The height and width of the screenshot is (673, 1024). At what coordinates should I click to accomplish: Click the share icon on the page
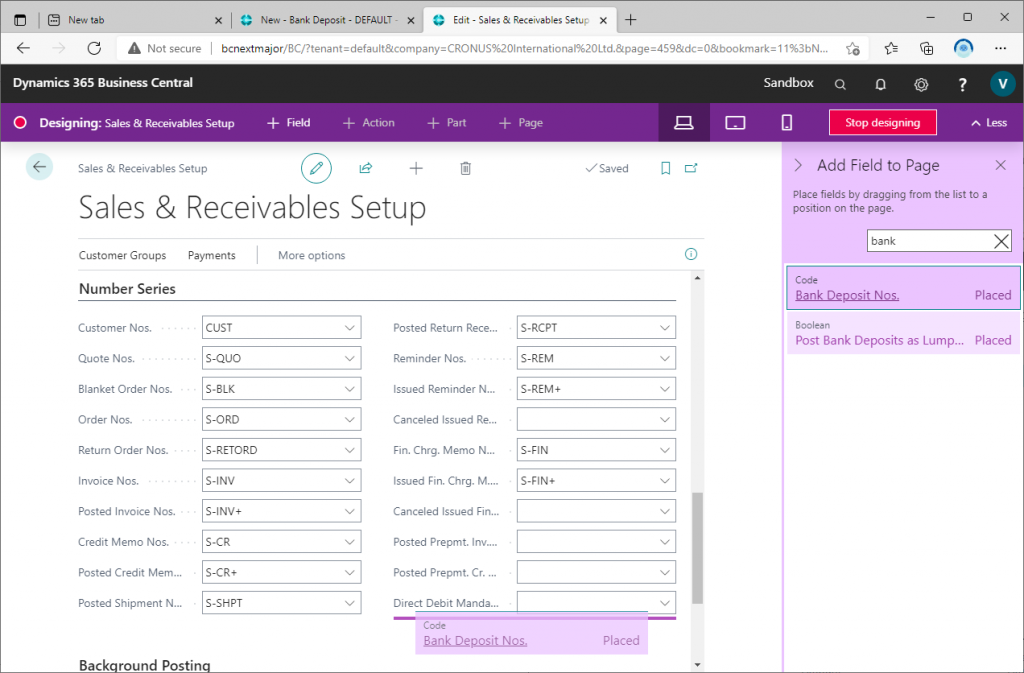(366, 168)
